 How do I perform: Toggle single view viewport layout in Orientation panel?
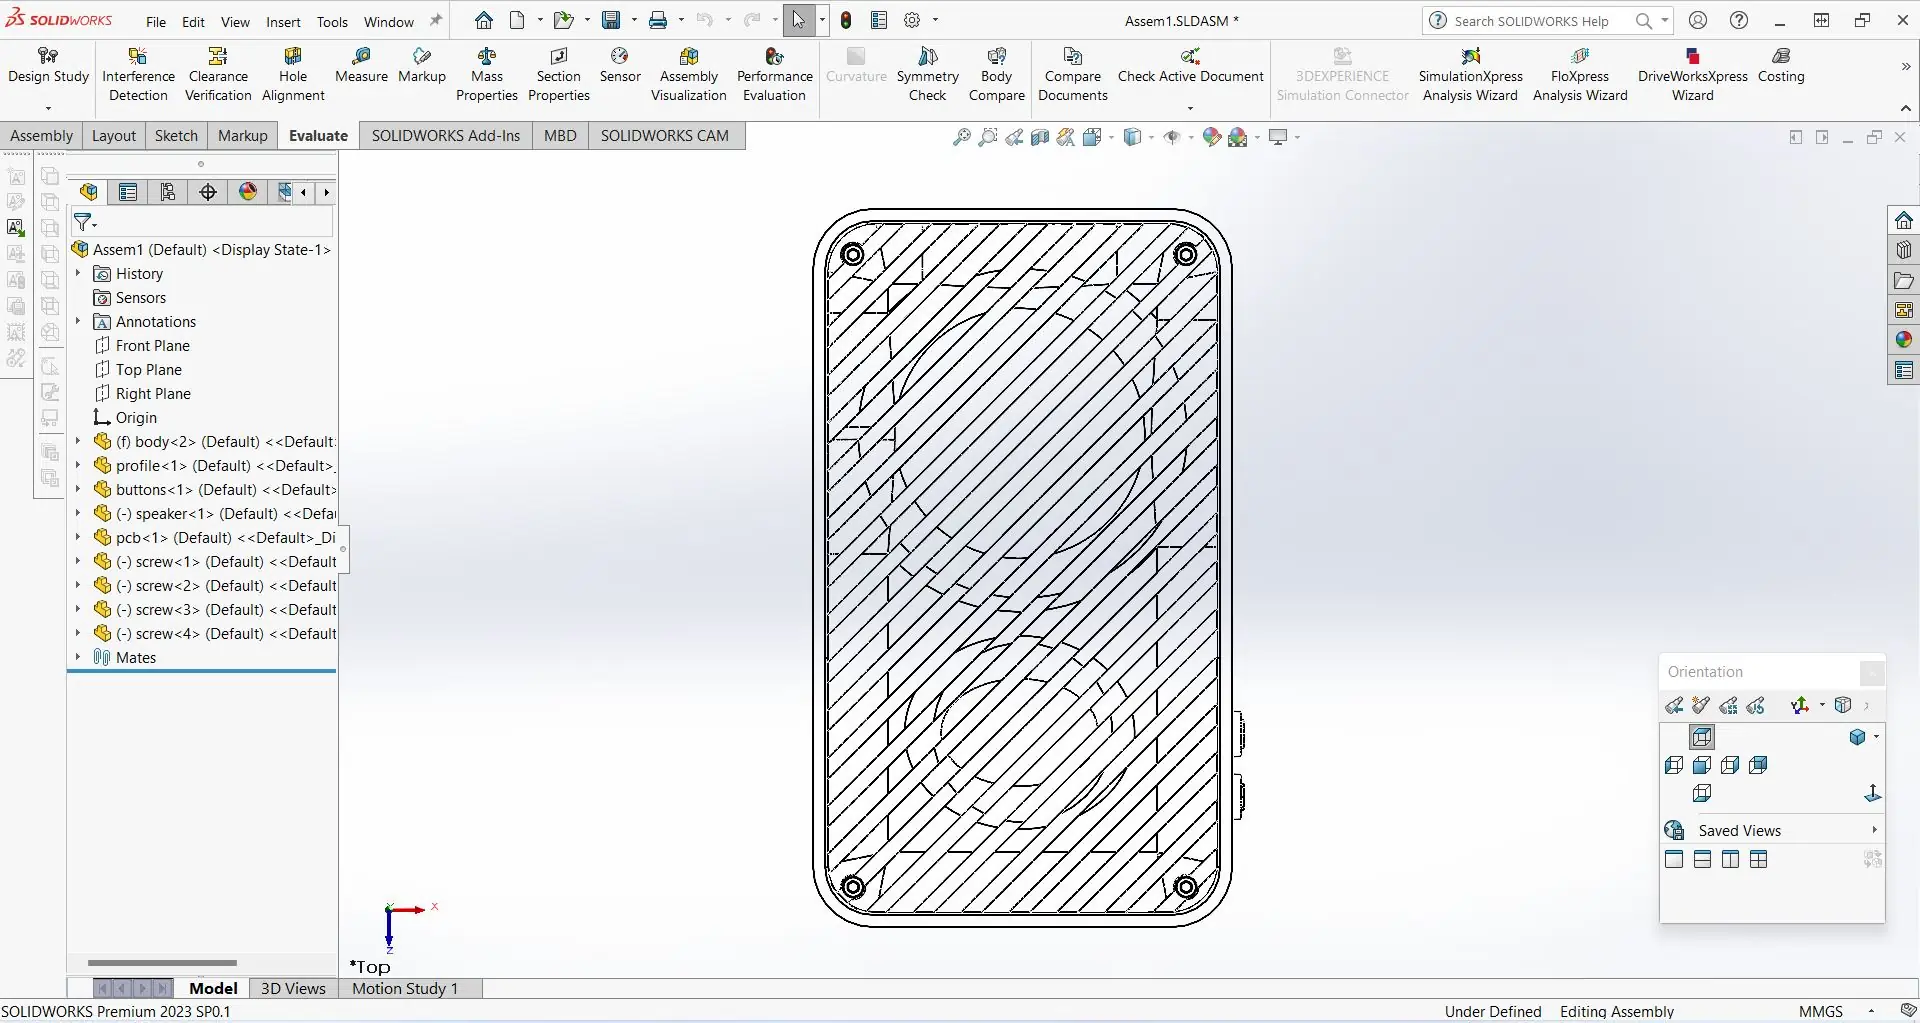pyautogui.click(x=1674, y=860)
